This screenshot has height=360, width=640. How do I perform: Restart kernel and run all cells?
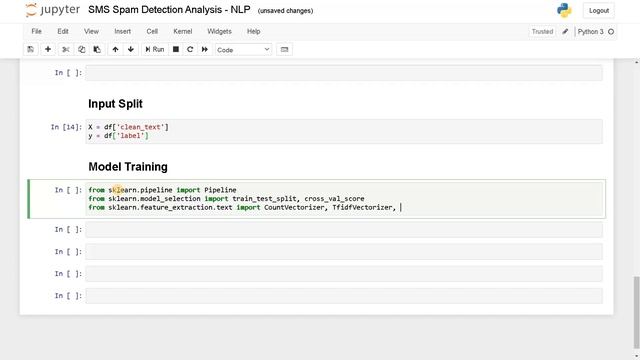point(204,49)
